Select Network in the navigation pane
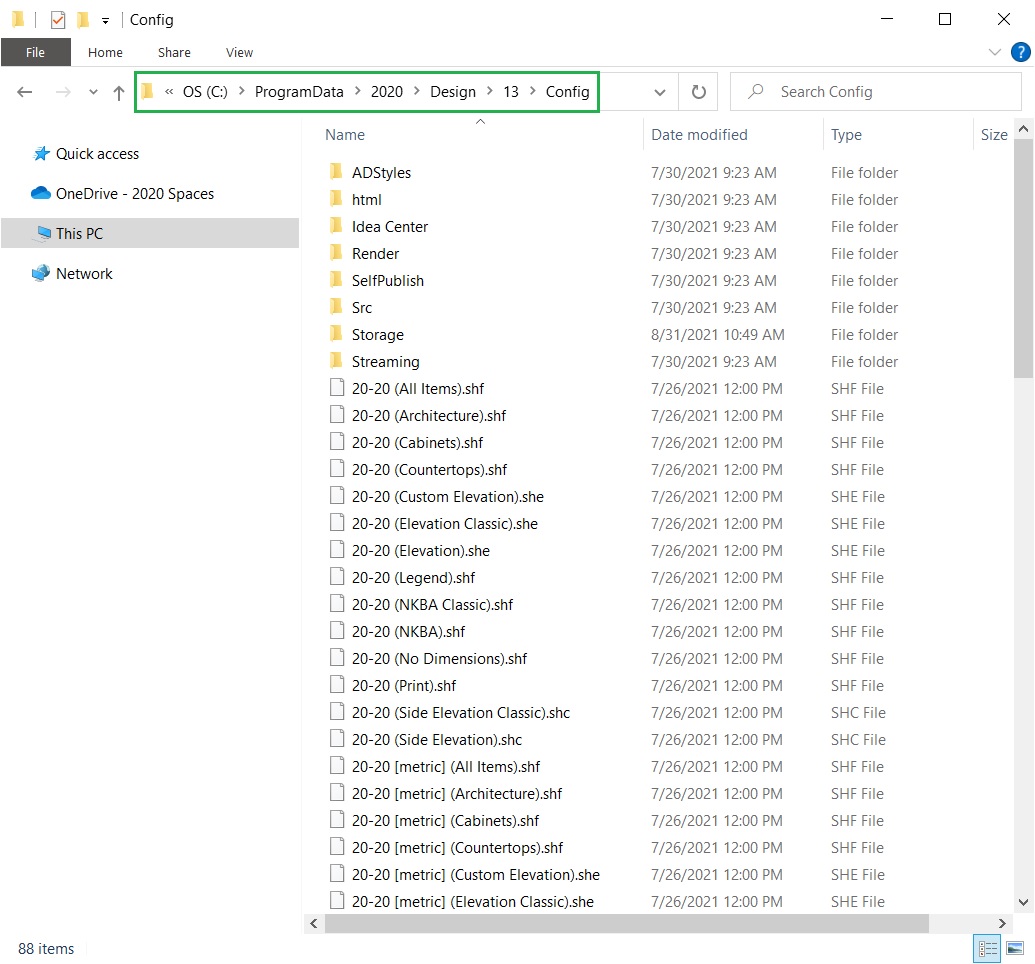The height and width of the screenshot is (964, 1035). 72,273
